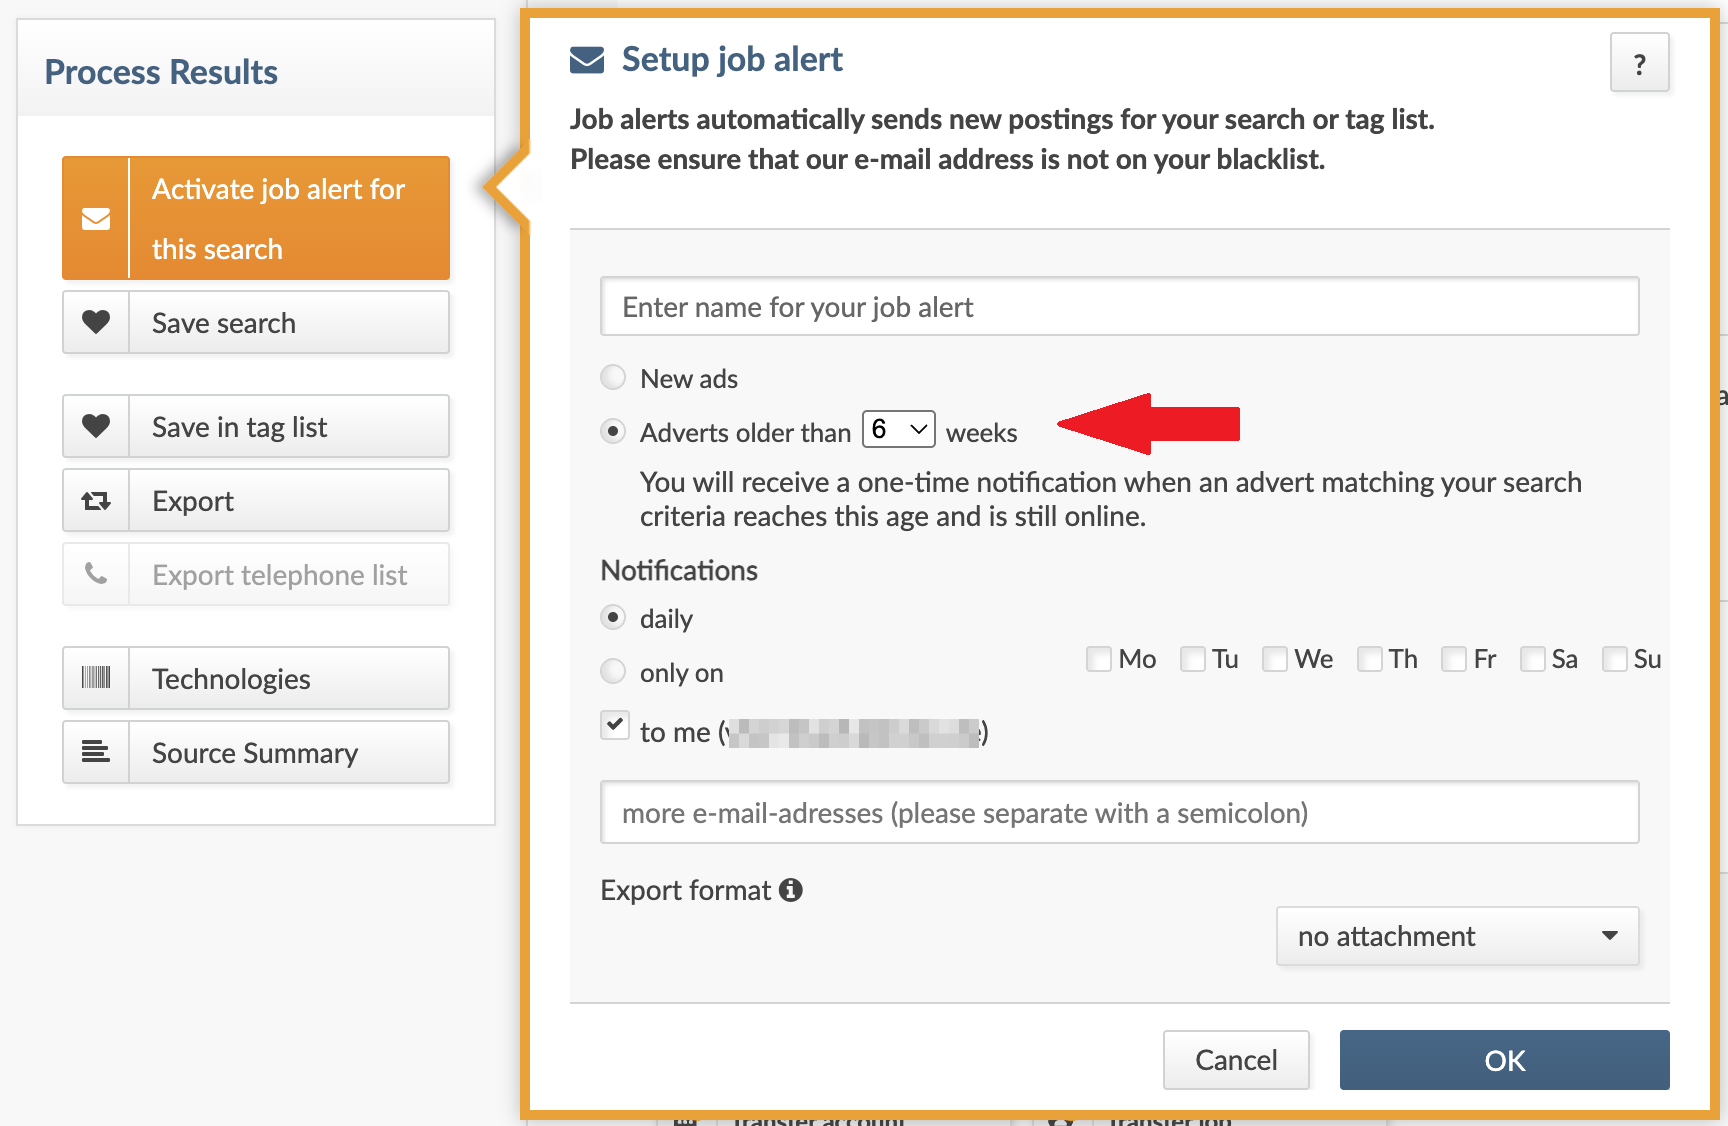The image size is (1728, 1126).
Task: Click the envelope icon in the Setup job alert title
Action: point(587,60)
